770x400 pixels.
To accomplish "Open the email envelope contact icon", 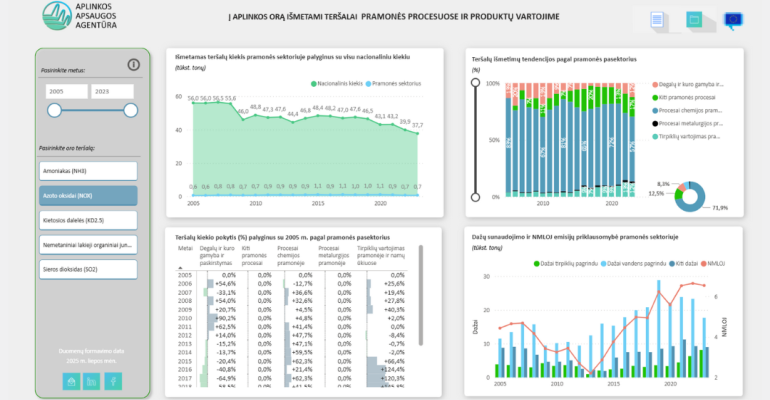I will (71, 381).
